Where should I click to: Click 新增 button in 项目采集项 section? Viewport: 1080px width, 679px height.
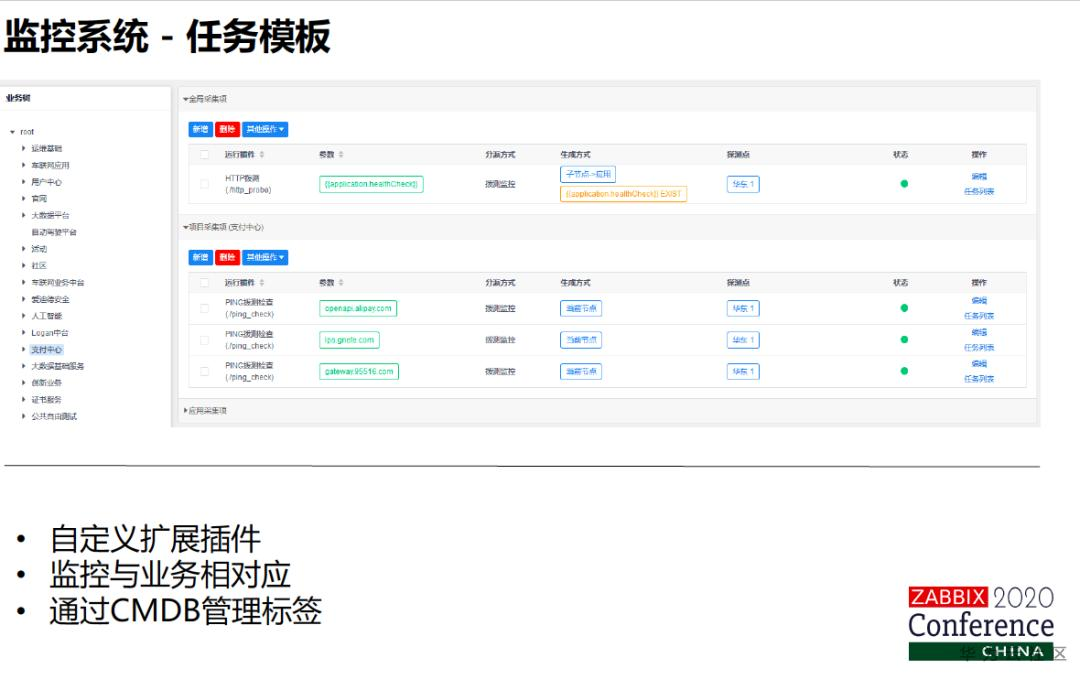pos(200,258)
